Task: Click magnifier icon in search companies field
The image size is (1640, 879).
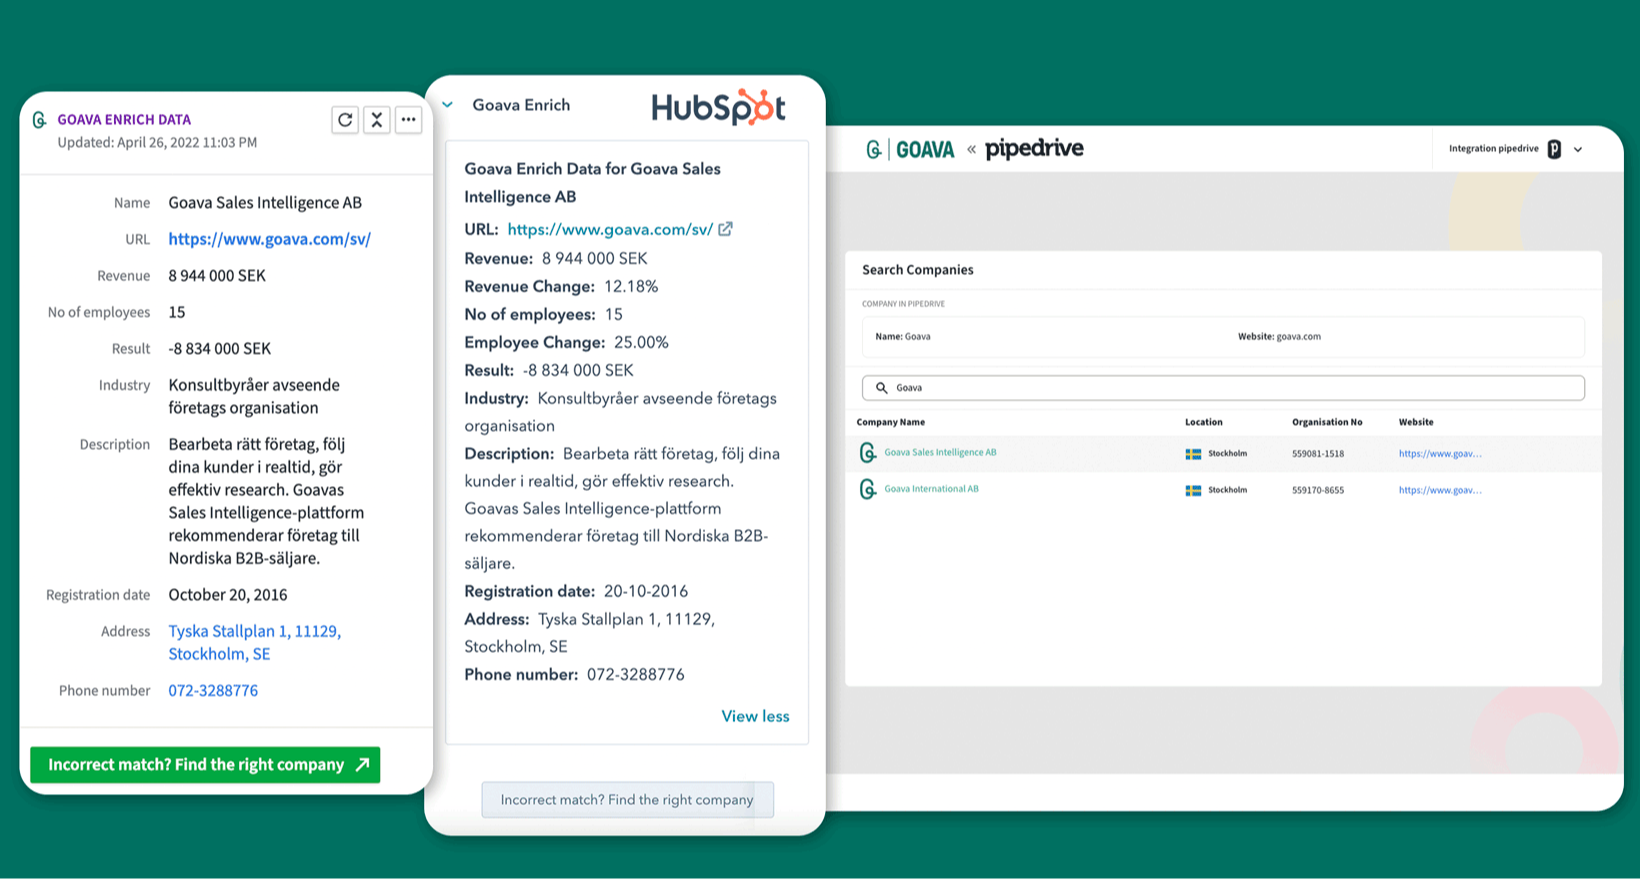Action: (x=881, y=388)
